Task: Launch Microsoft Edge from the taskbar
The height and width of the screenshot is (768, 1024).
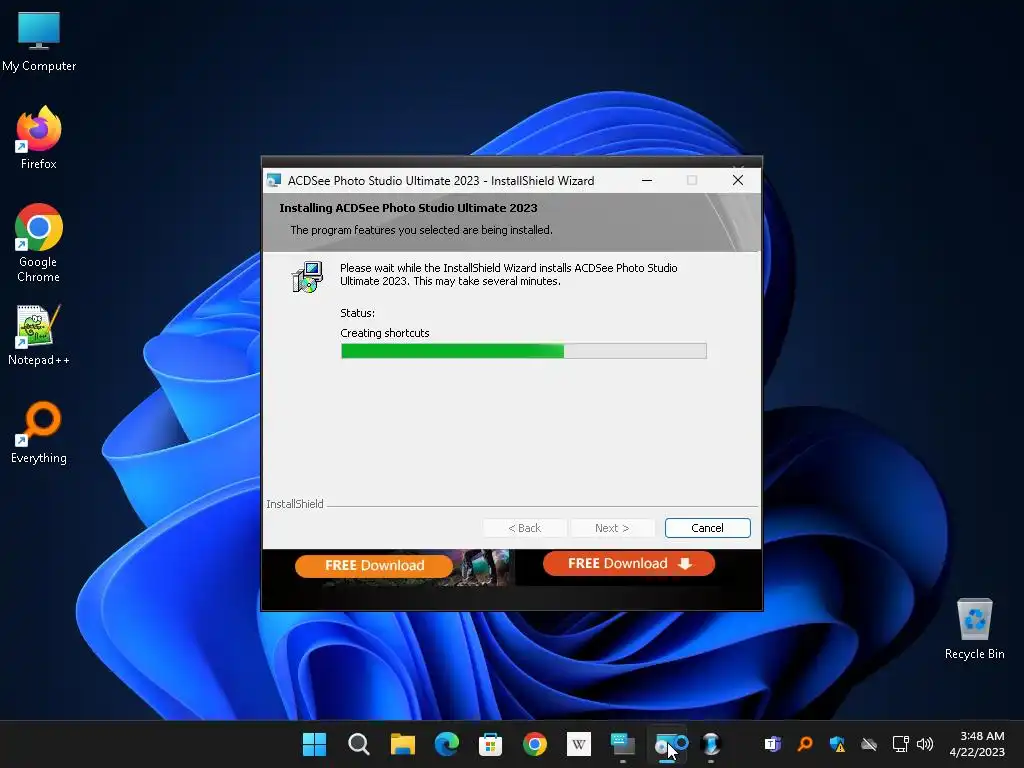Action: (x=447, y=744)
